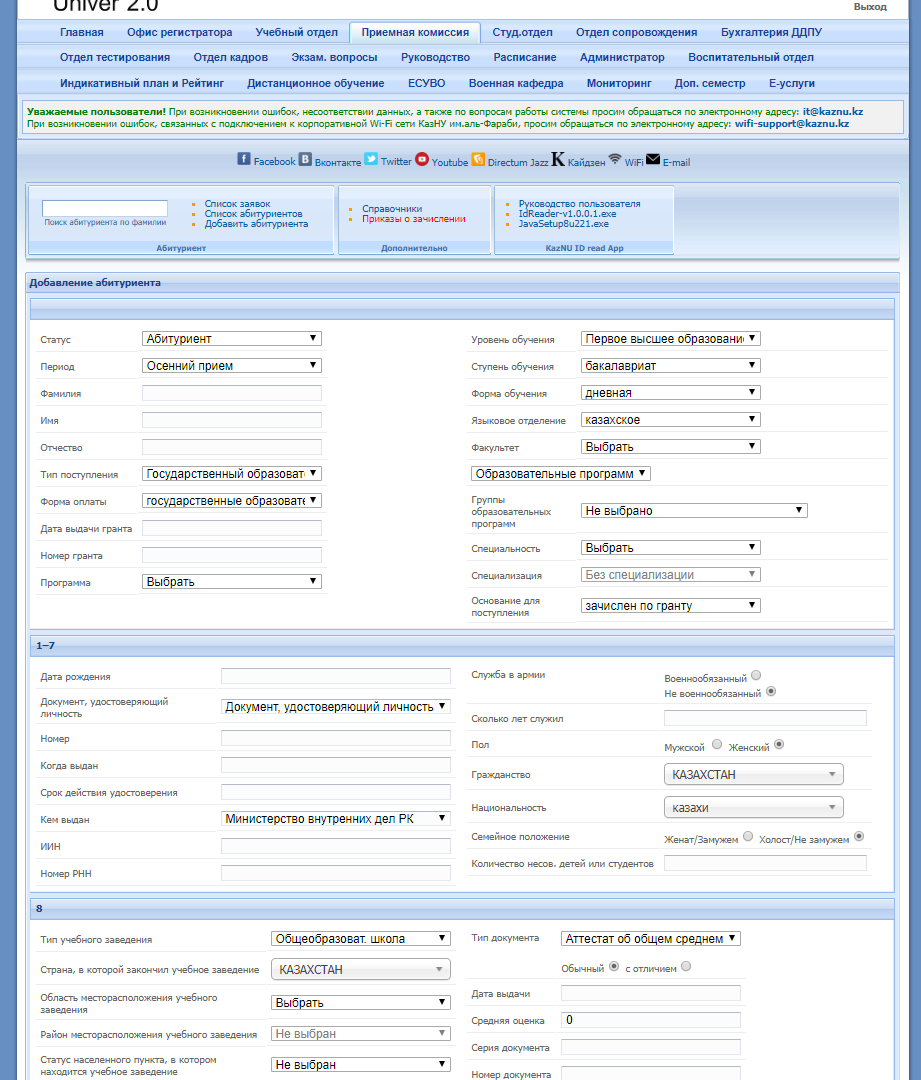Select the Женат/Замужем radio button
This screenshot has height=1080, width=921.
[x=748, y=836]
